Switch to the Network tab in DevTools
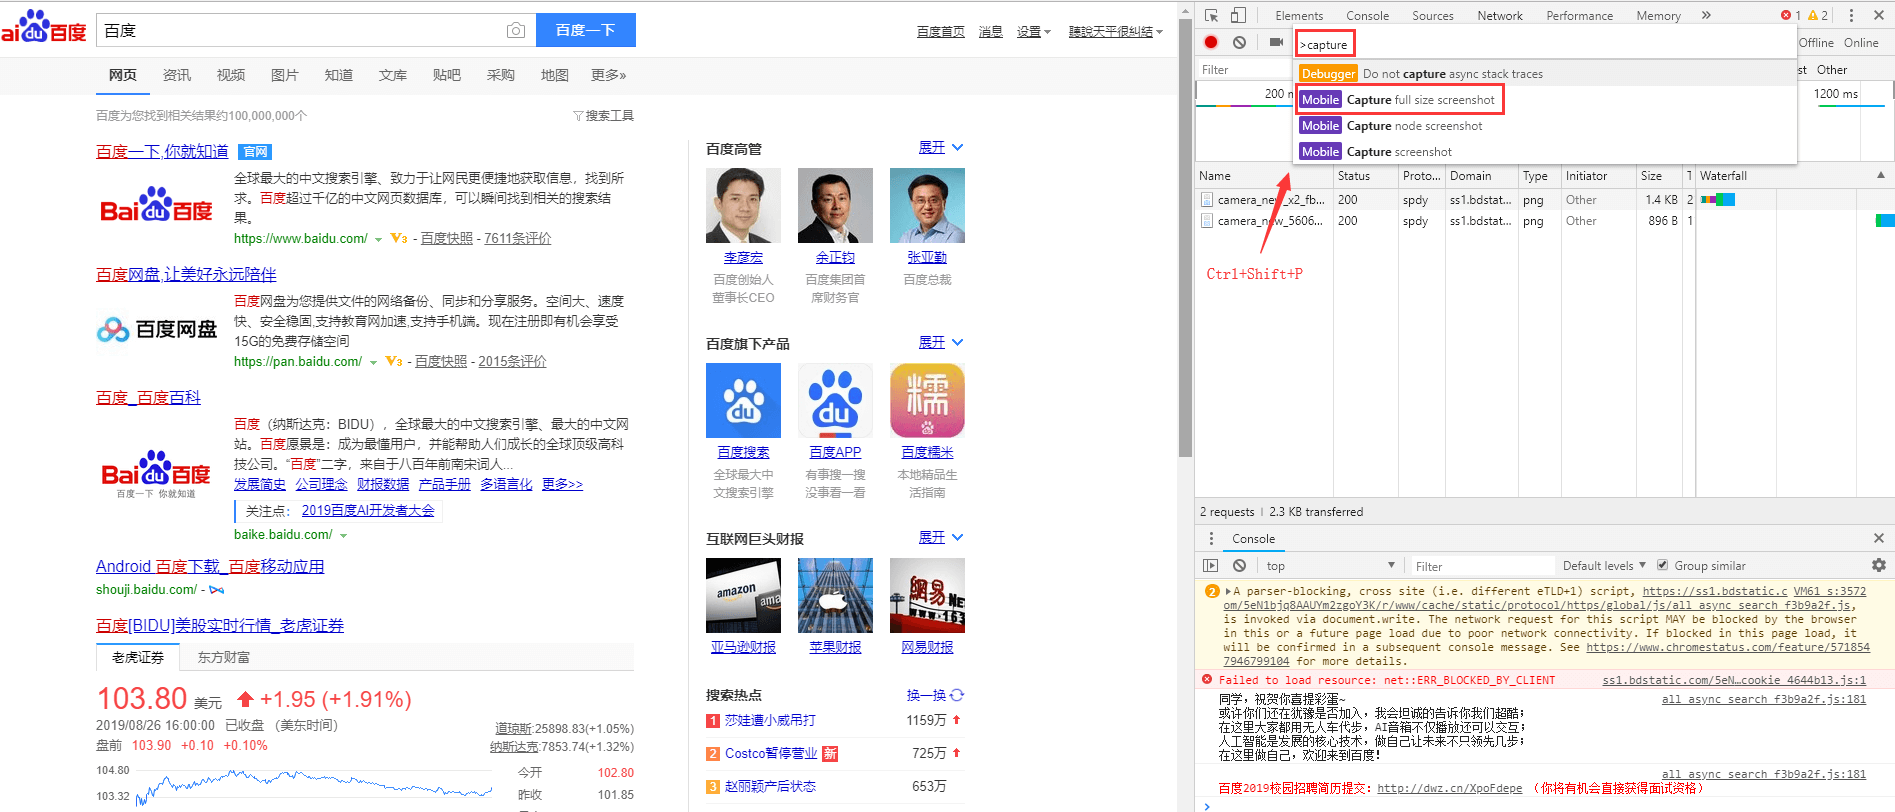 [1500, 15]
